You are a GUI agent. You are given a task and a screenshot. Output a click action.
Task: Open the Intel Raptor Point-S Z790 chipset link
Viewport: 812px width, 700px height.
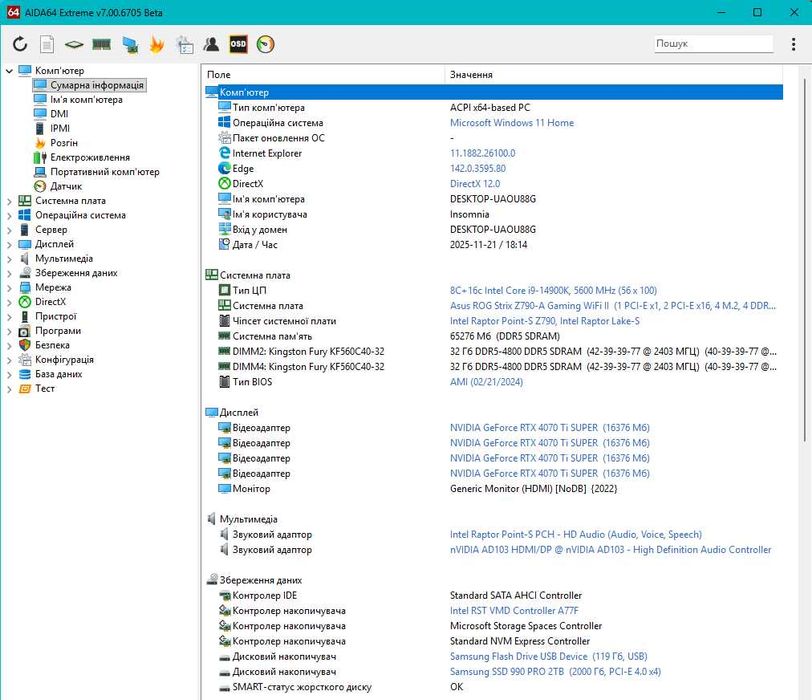click(544, 321)
